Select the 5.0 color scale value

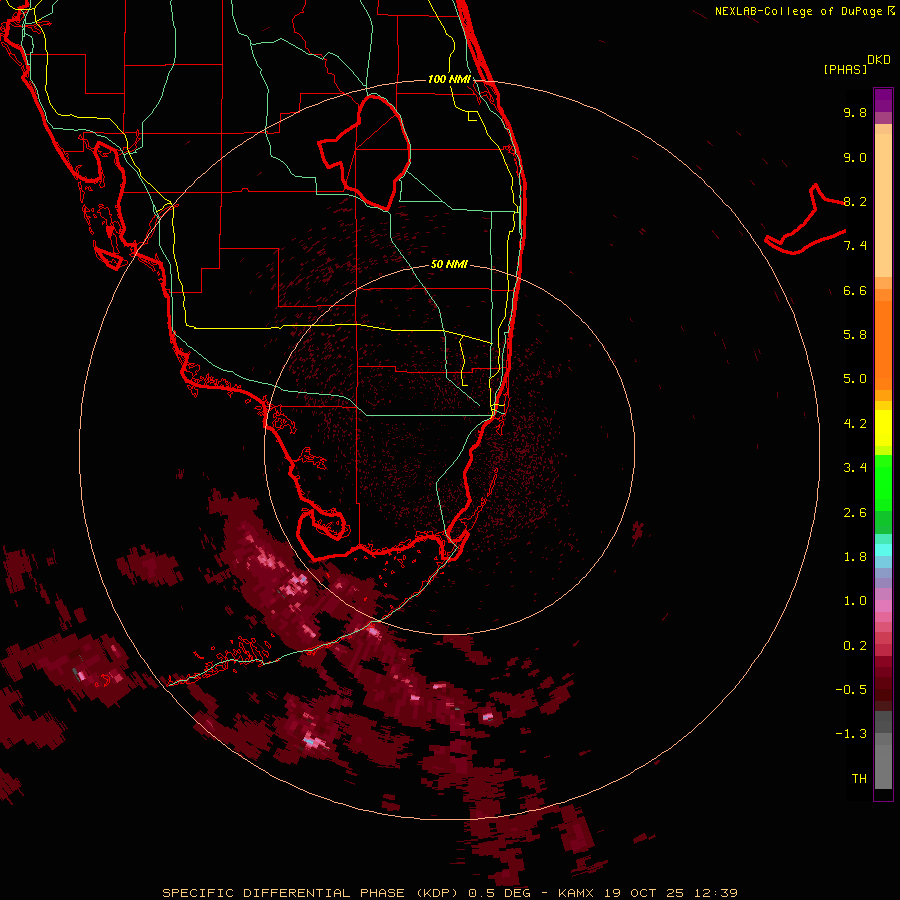click(855, 379)
